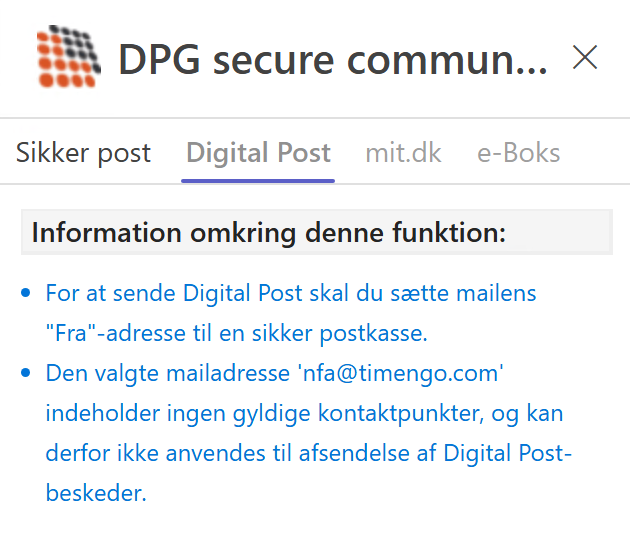Close the DPG secure communication panel
The width and height of the screenshot is (630, 534).
pos(585,58)
